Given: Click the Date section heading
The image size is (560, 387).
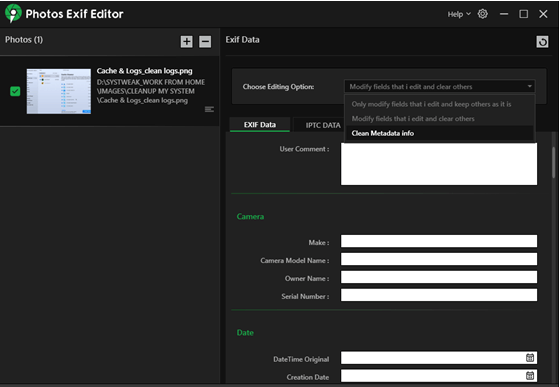Looking at the screenshot, I should click(245, 333).
